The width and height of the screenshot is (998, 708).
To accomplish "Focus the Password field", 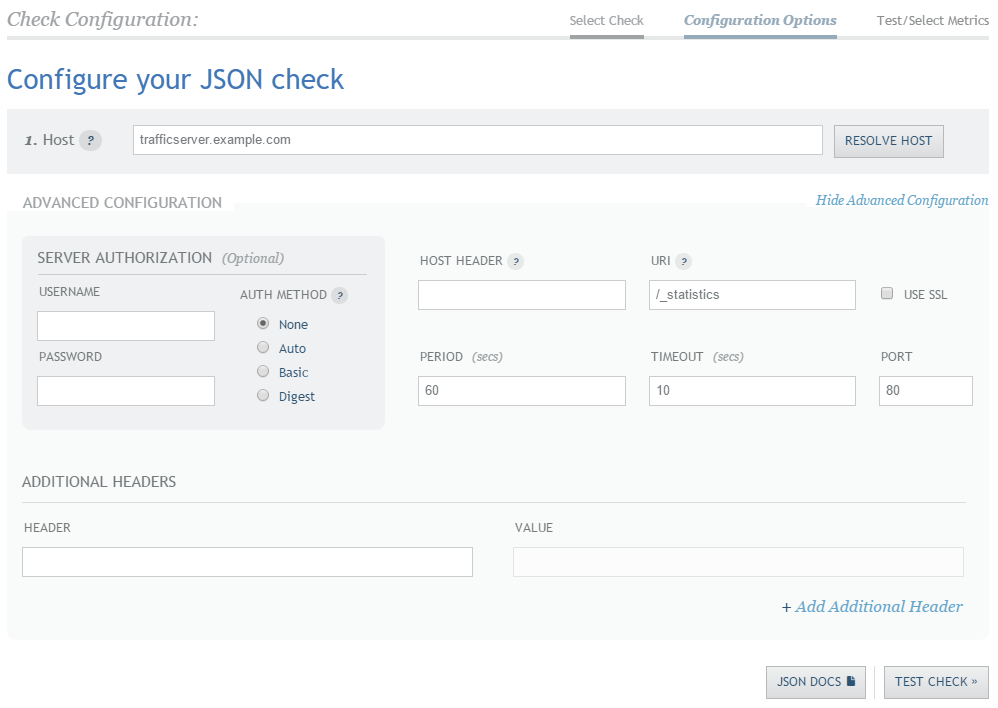I will [x=125, y=390].
